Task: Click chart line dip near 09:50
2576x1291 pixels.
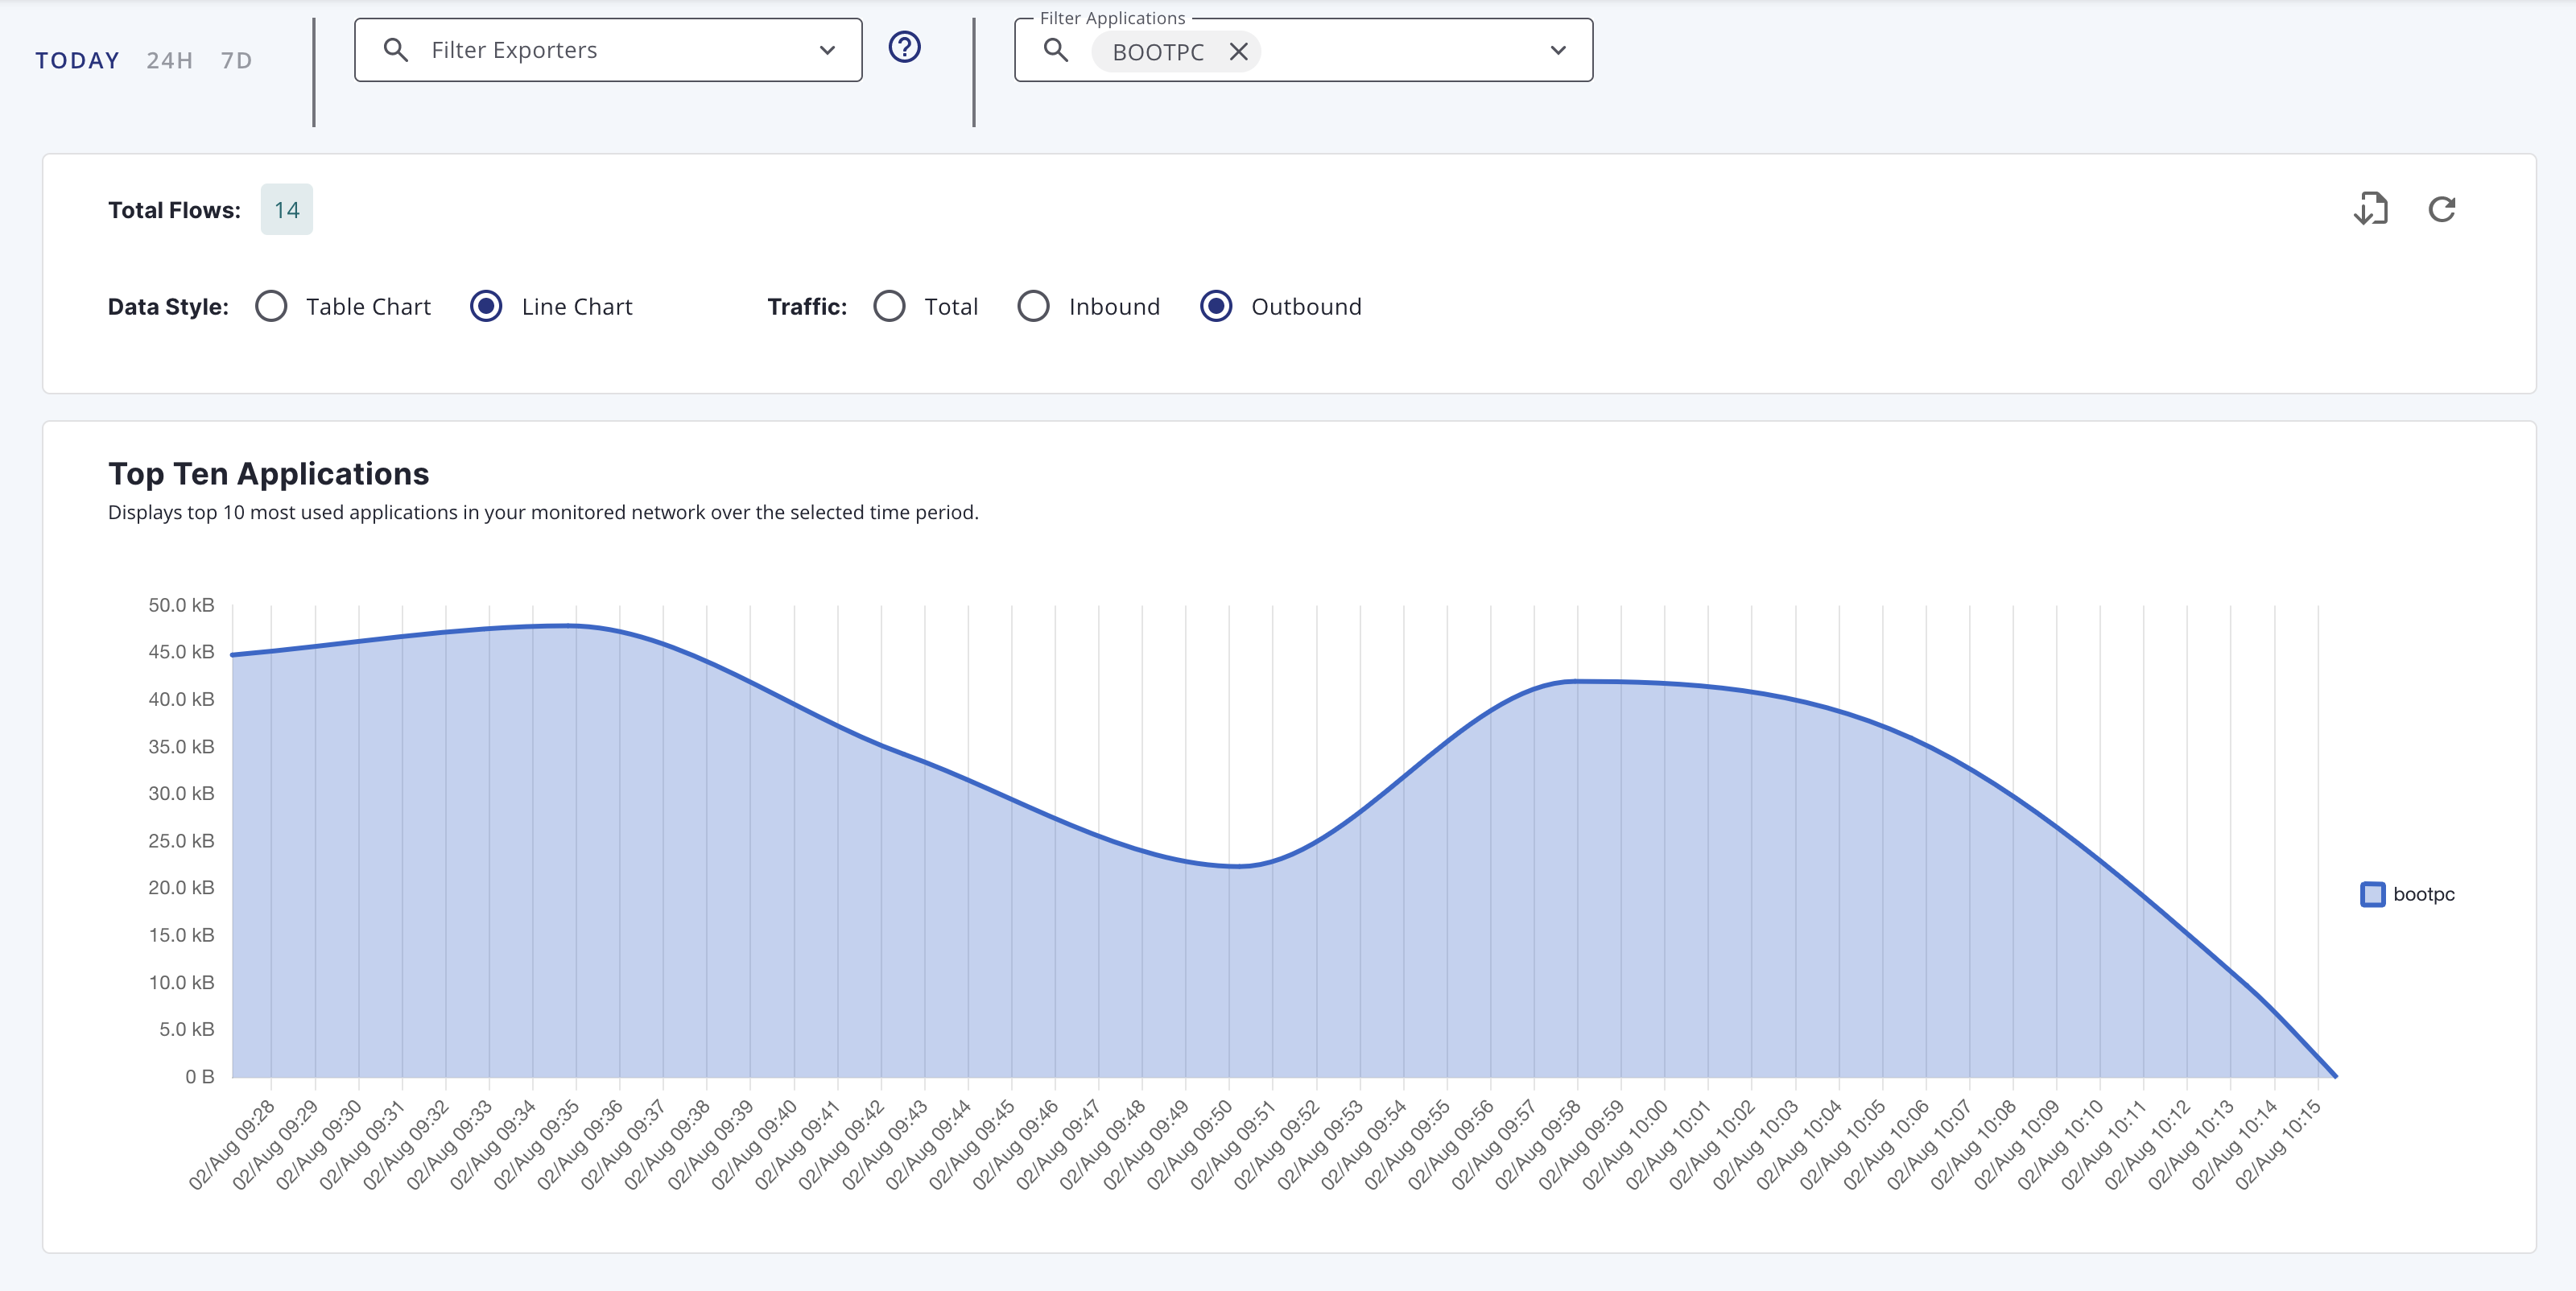Action: 1237,866
